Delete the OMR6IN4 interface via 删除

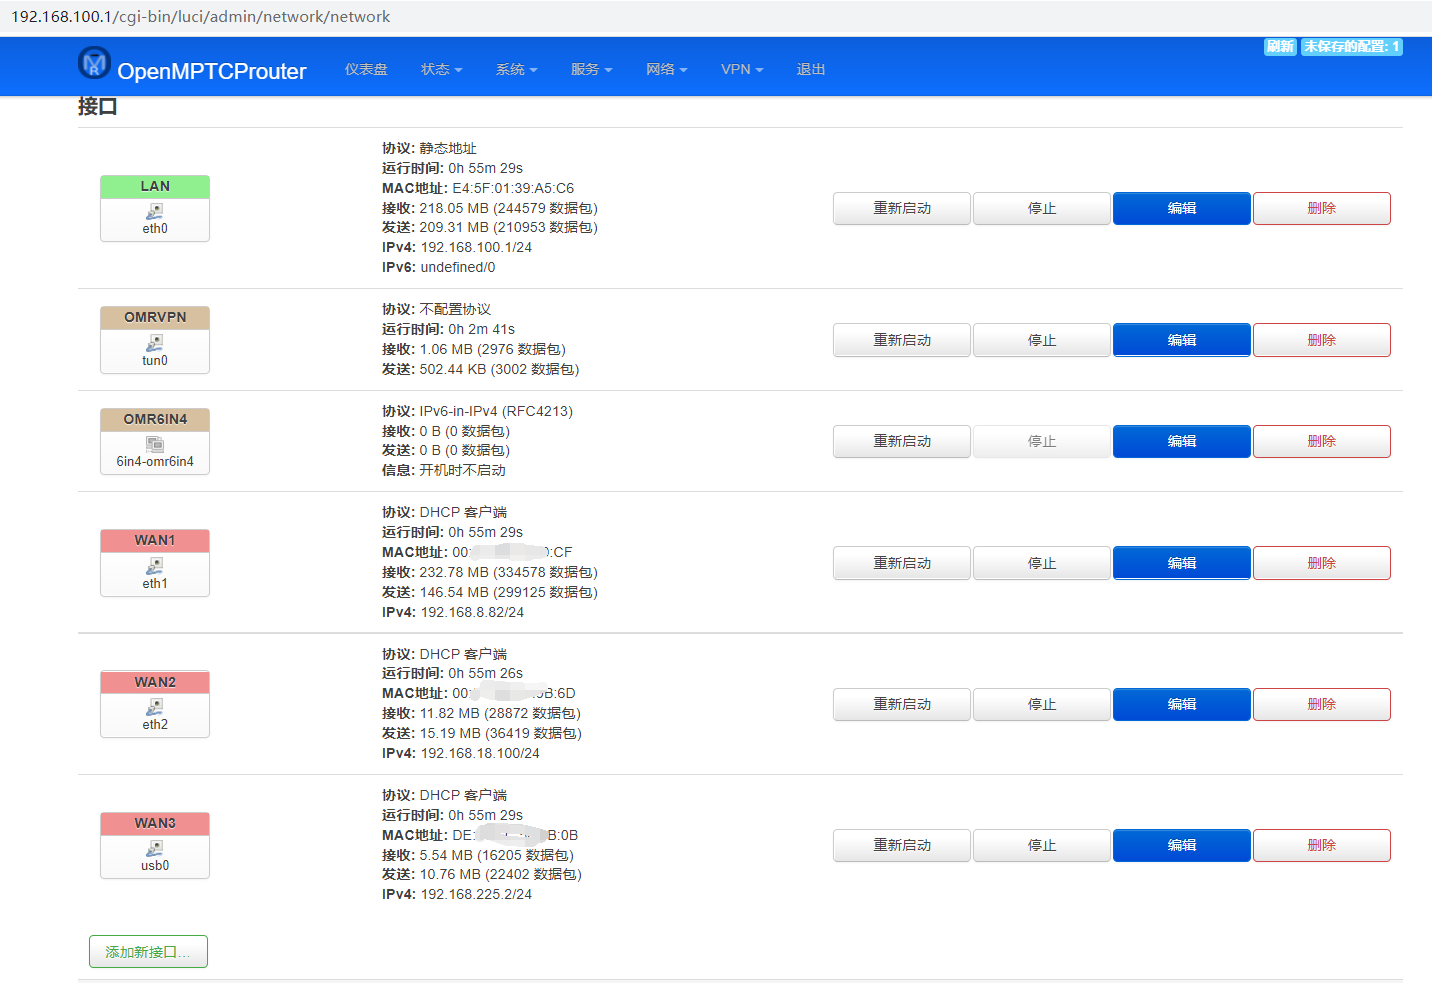pyautogui.click(x=1321, y=441)
